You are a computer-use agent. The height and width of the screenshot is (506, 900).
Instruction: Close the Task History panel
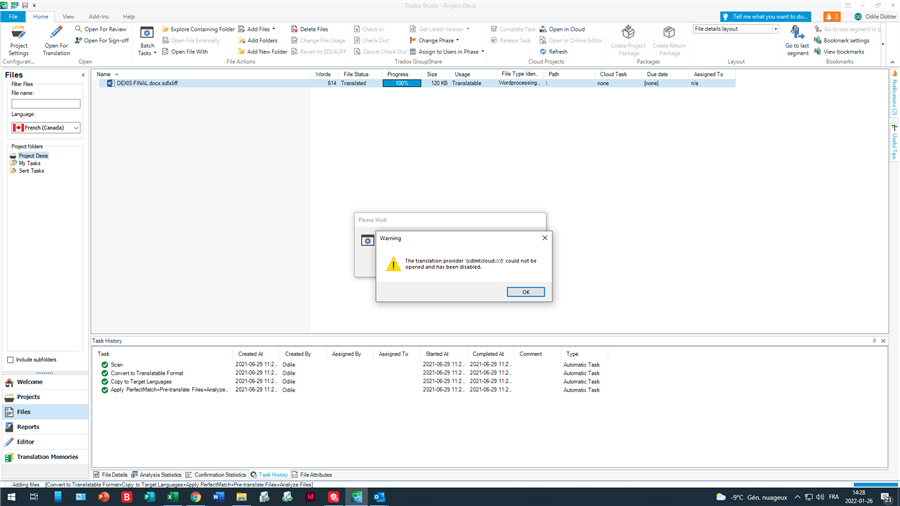tap(883, 341)
